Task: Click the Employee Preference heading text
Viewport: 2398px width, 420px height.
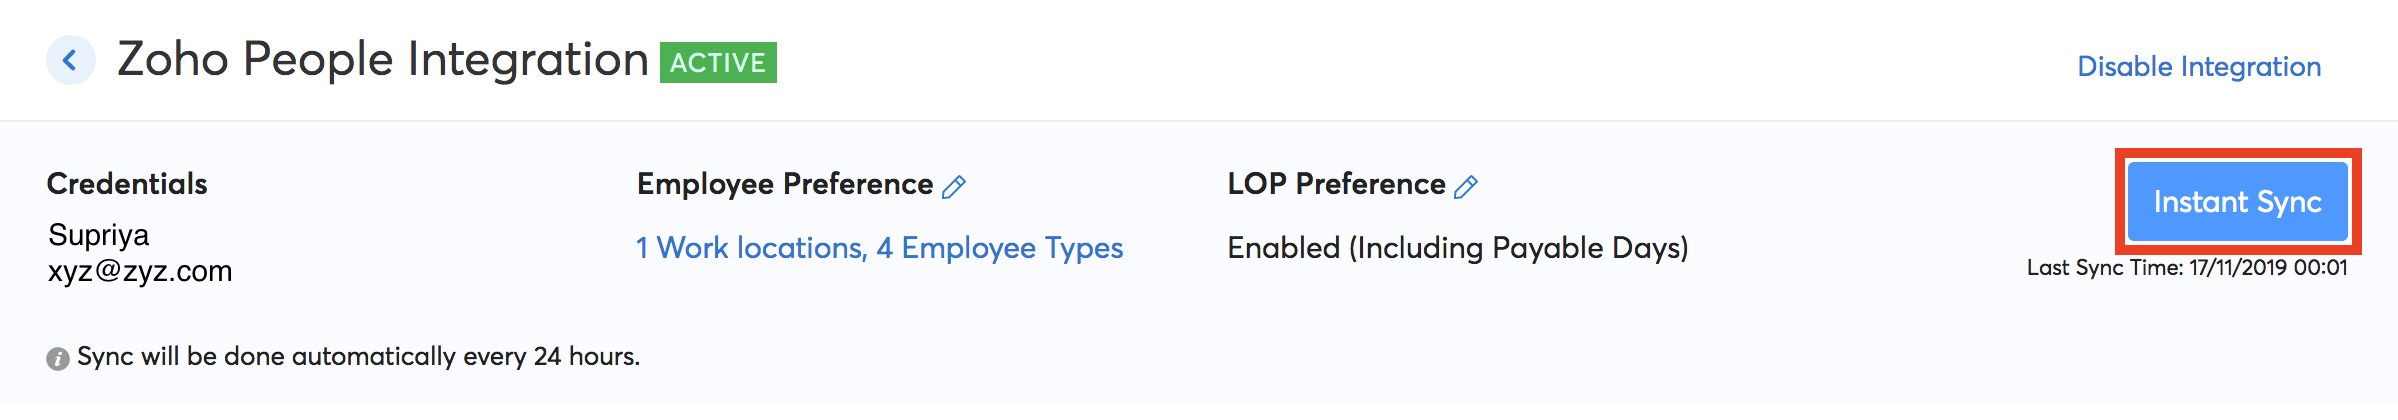Action: coord(785,184)
